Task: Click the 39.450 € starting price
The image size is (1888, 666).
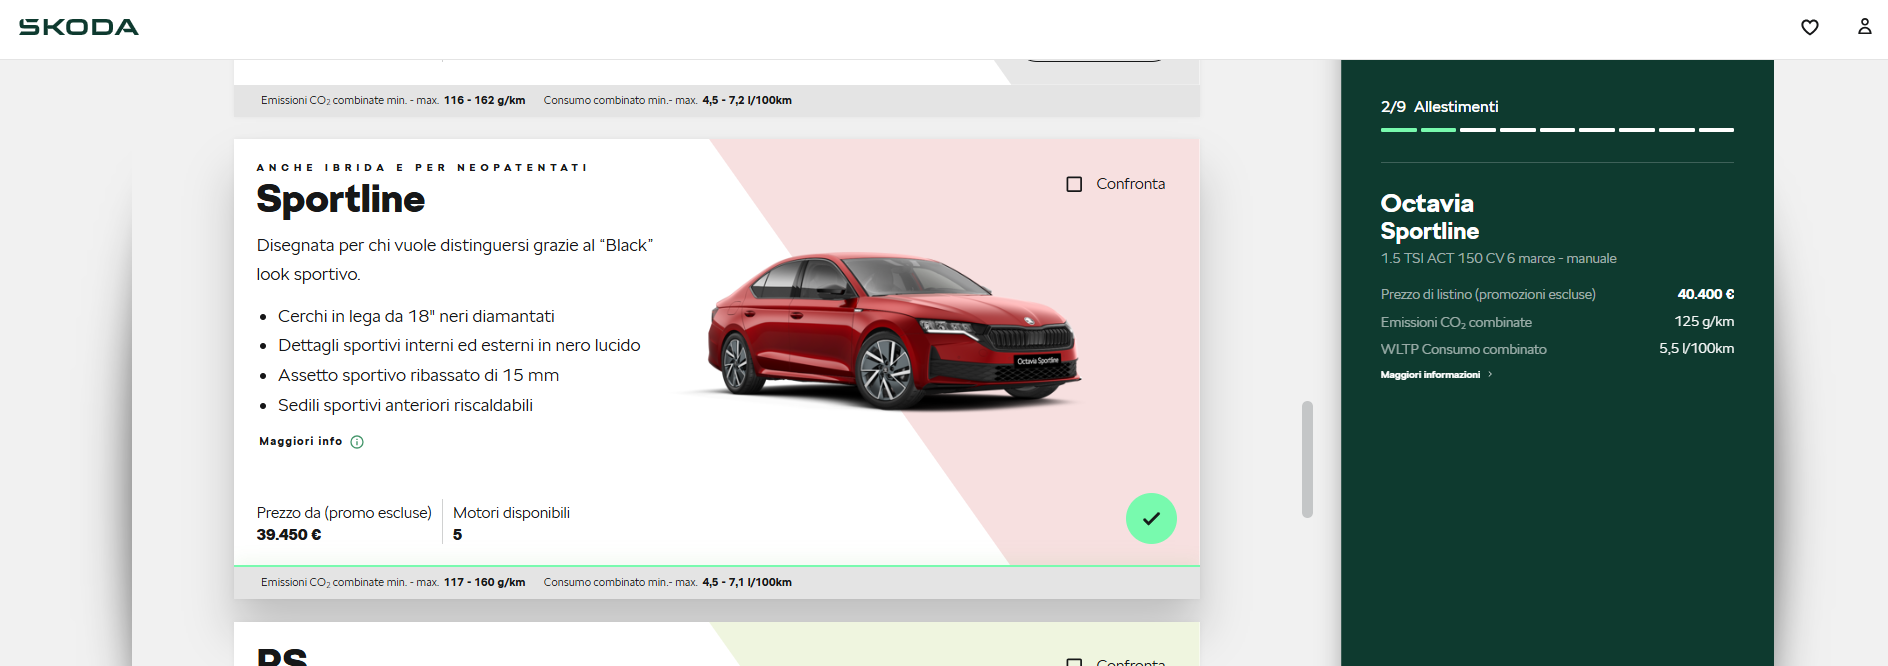Action: click(x=289, y=535)
